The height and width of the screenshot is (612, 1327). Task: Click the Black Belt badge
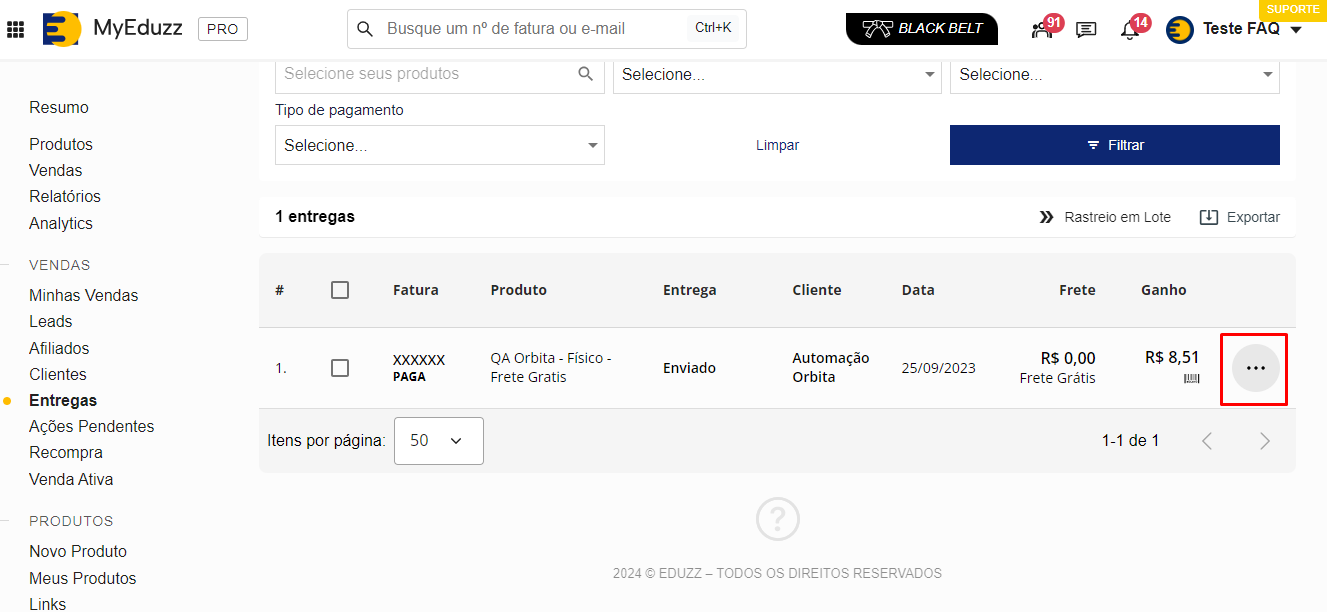click(921, 29)
